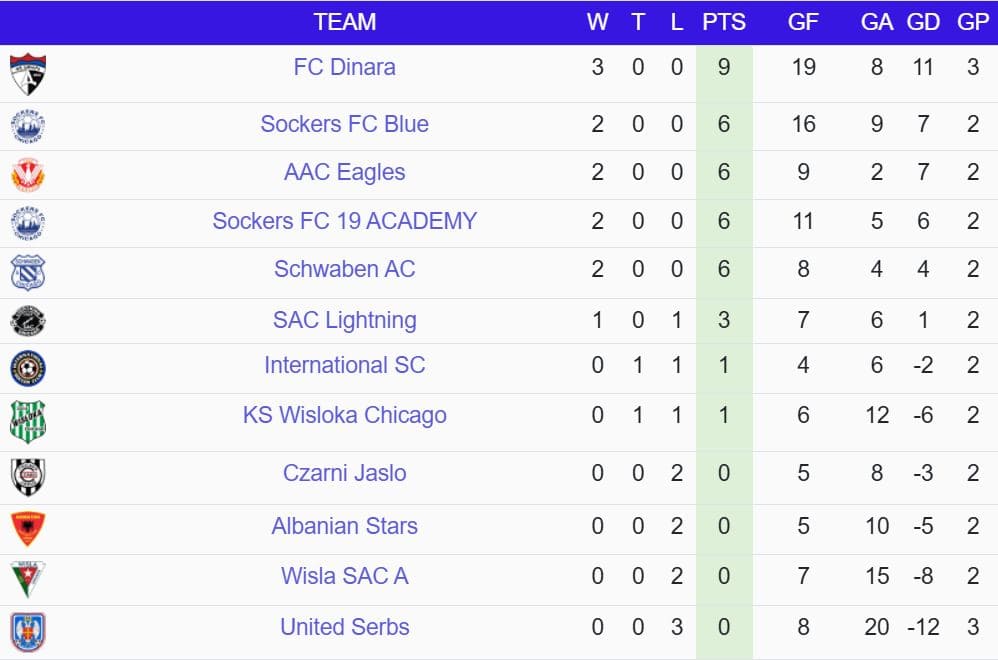Click the KS Wisloka Chicago green crest
This screenshot has height=660, width=998.
point(28,421)
